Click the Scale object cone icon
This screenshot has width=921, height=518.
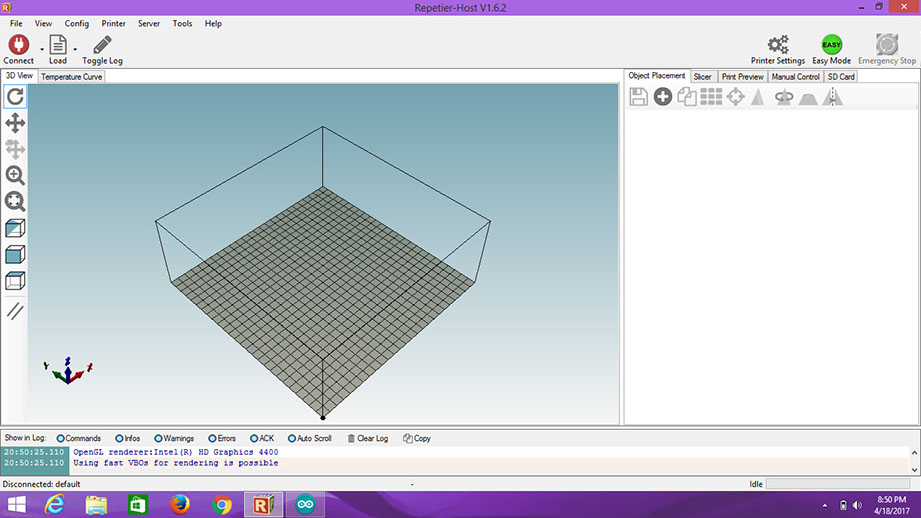pyautogui.click(x=758, y=97)
